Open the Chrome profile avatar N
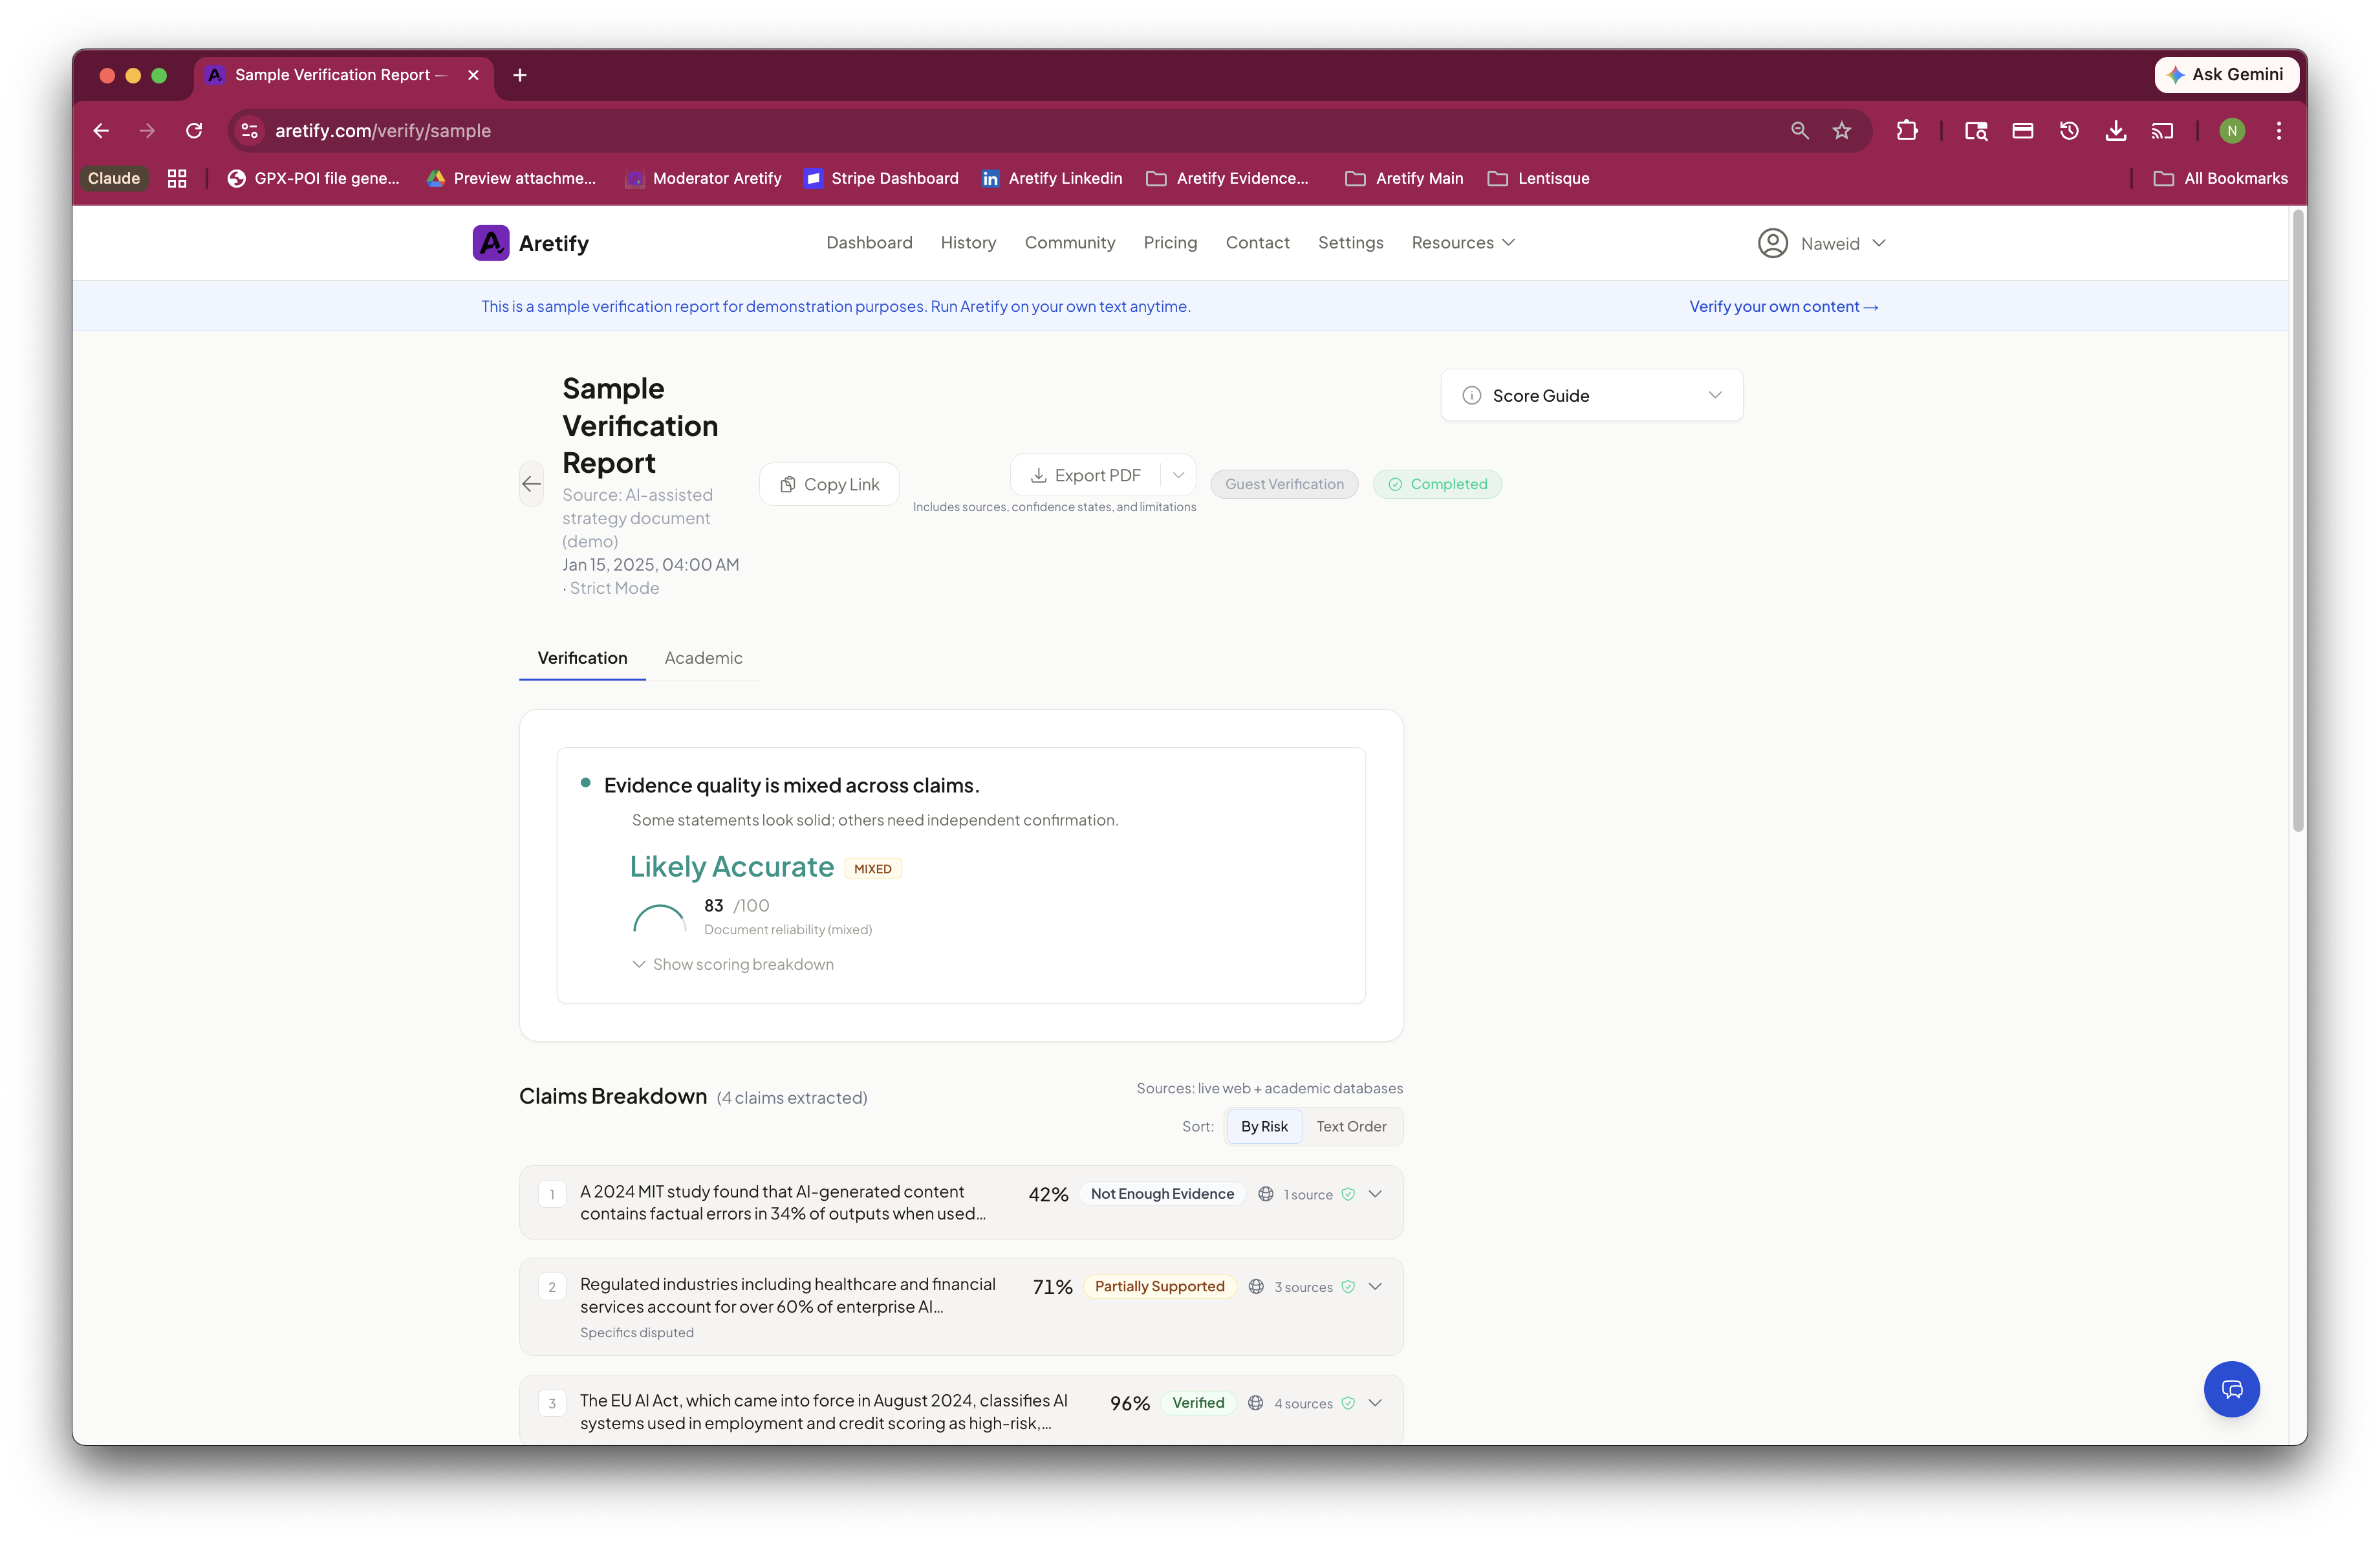The width and height of the screenshot is (2380, 1541). [2232, 131]
